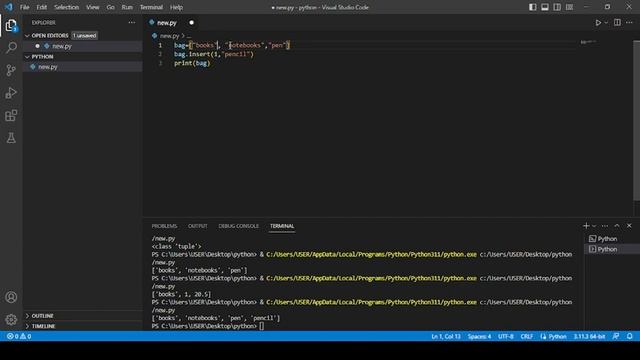Change encoding via UTF-8 status
640x360 pixels.
pyautogui.click(x=506, y=336)
